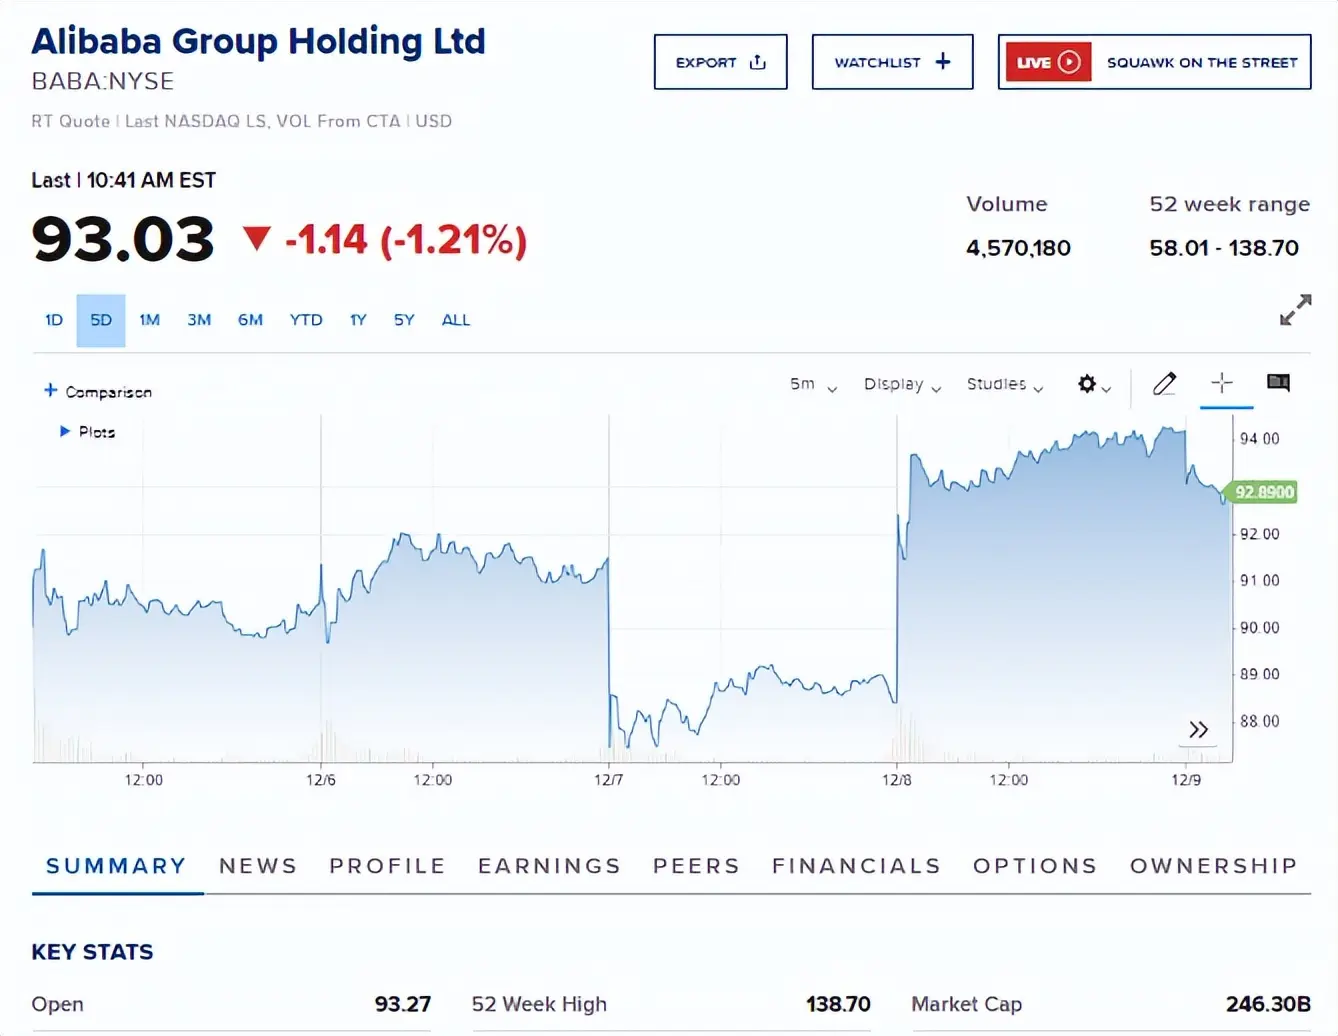The image size is (1338, 1036).
Task: Expand chart to fullscreen arrows
Action: click(x=1295, y=310)
